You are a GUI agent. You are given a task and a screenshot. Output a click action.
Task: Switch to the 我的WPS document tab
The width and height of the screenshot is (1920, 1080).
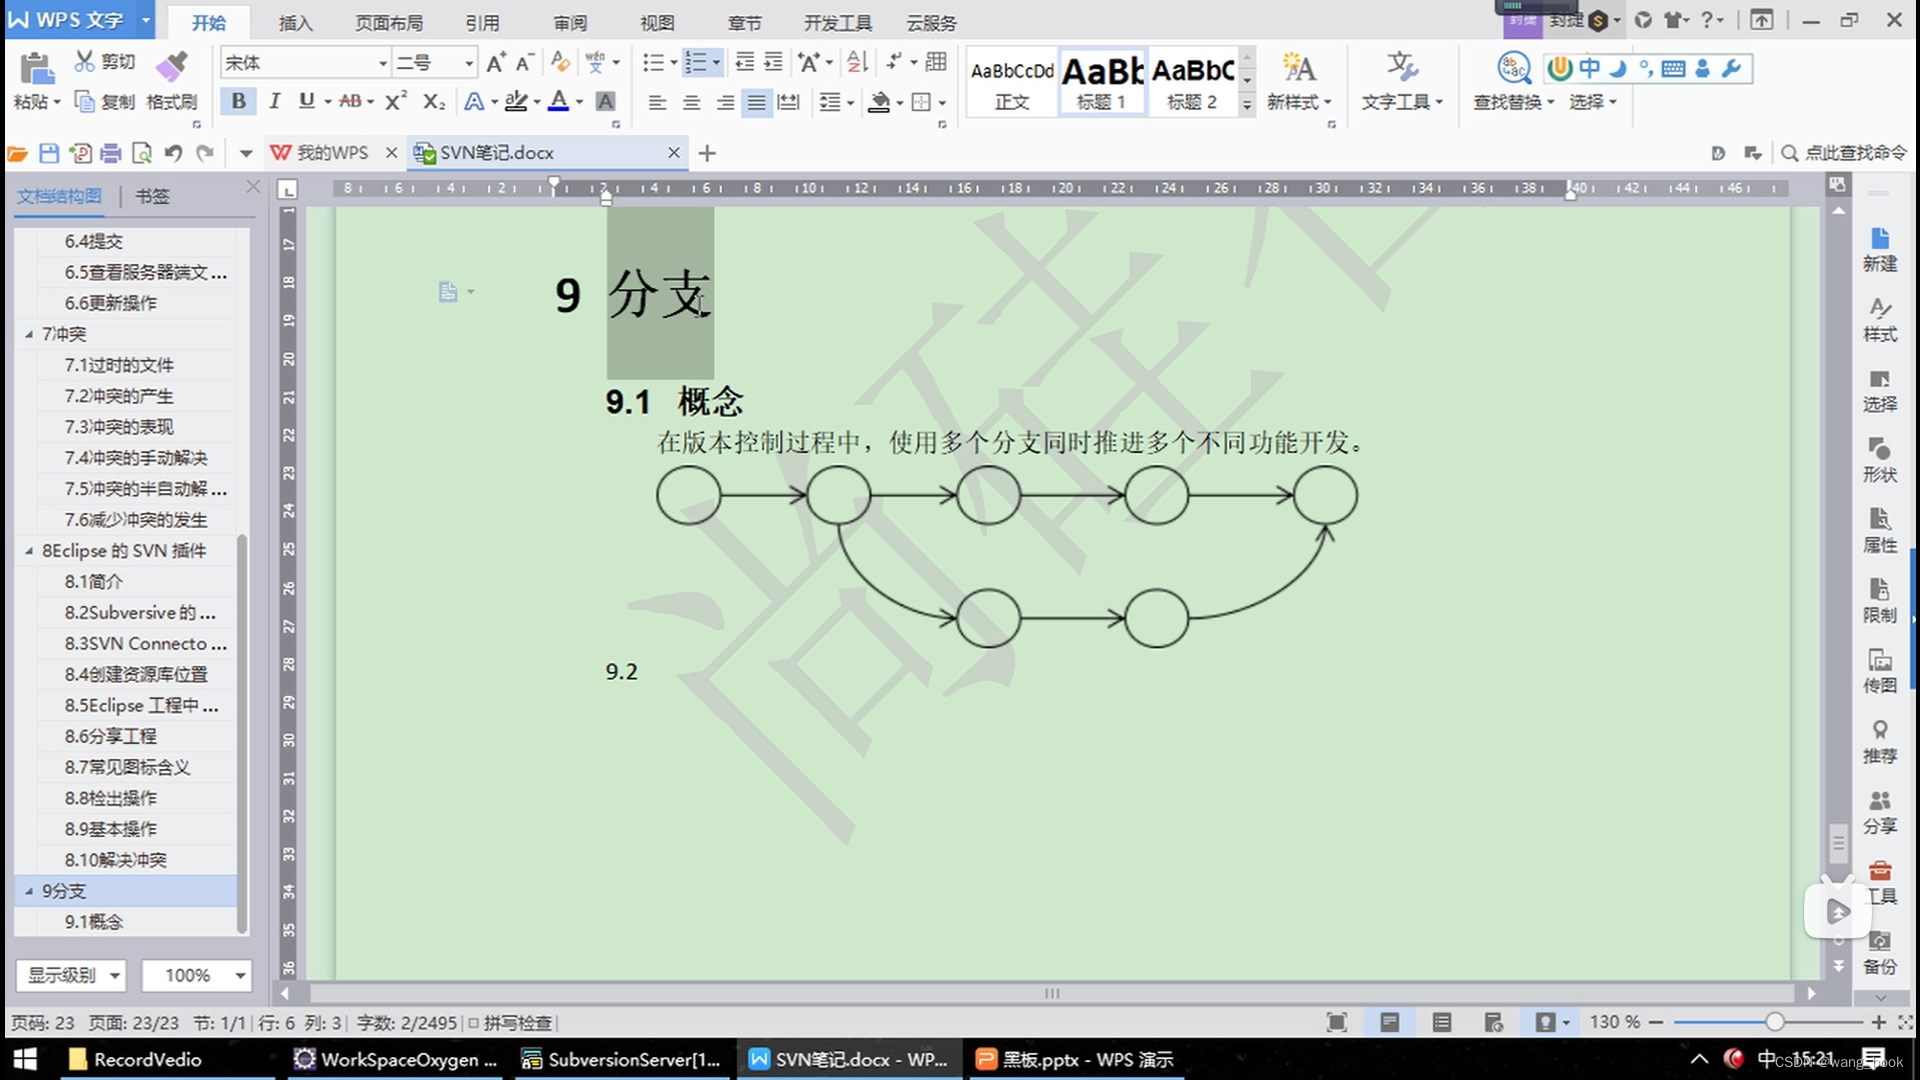332,153
